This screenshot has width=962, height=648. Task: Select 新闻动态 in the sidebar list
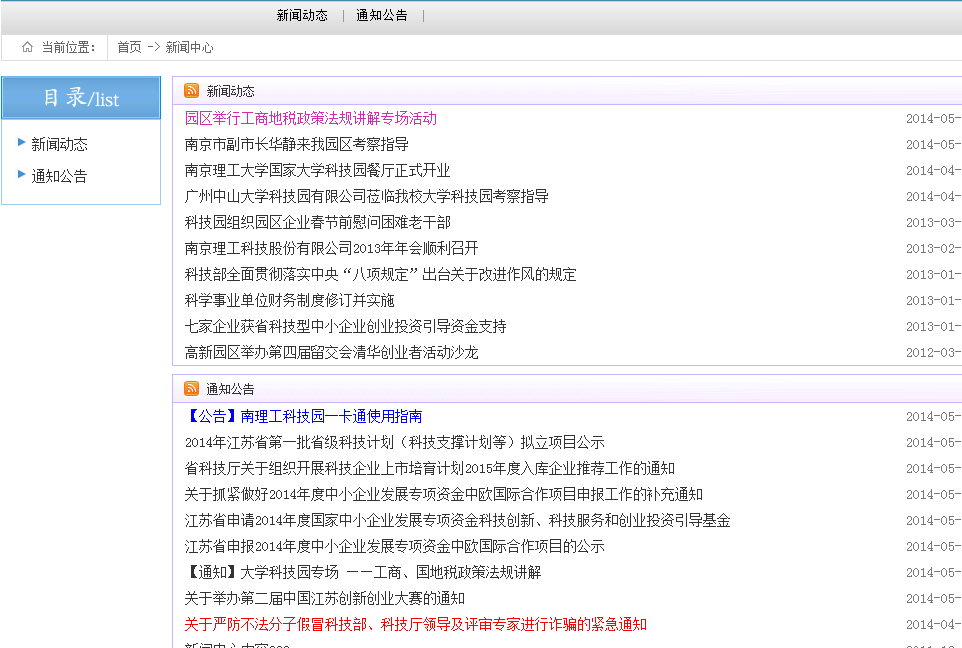pyautogui.click(x=59, y=144)
